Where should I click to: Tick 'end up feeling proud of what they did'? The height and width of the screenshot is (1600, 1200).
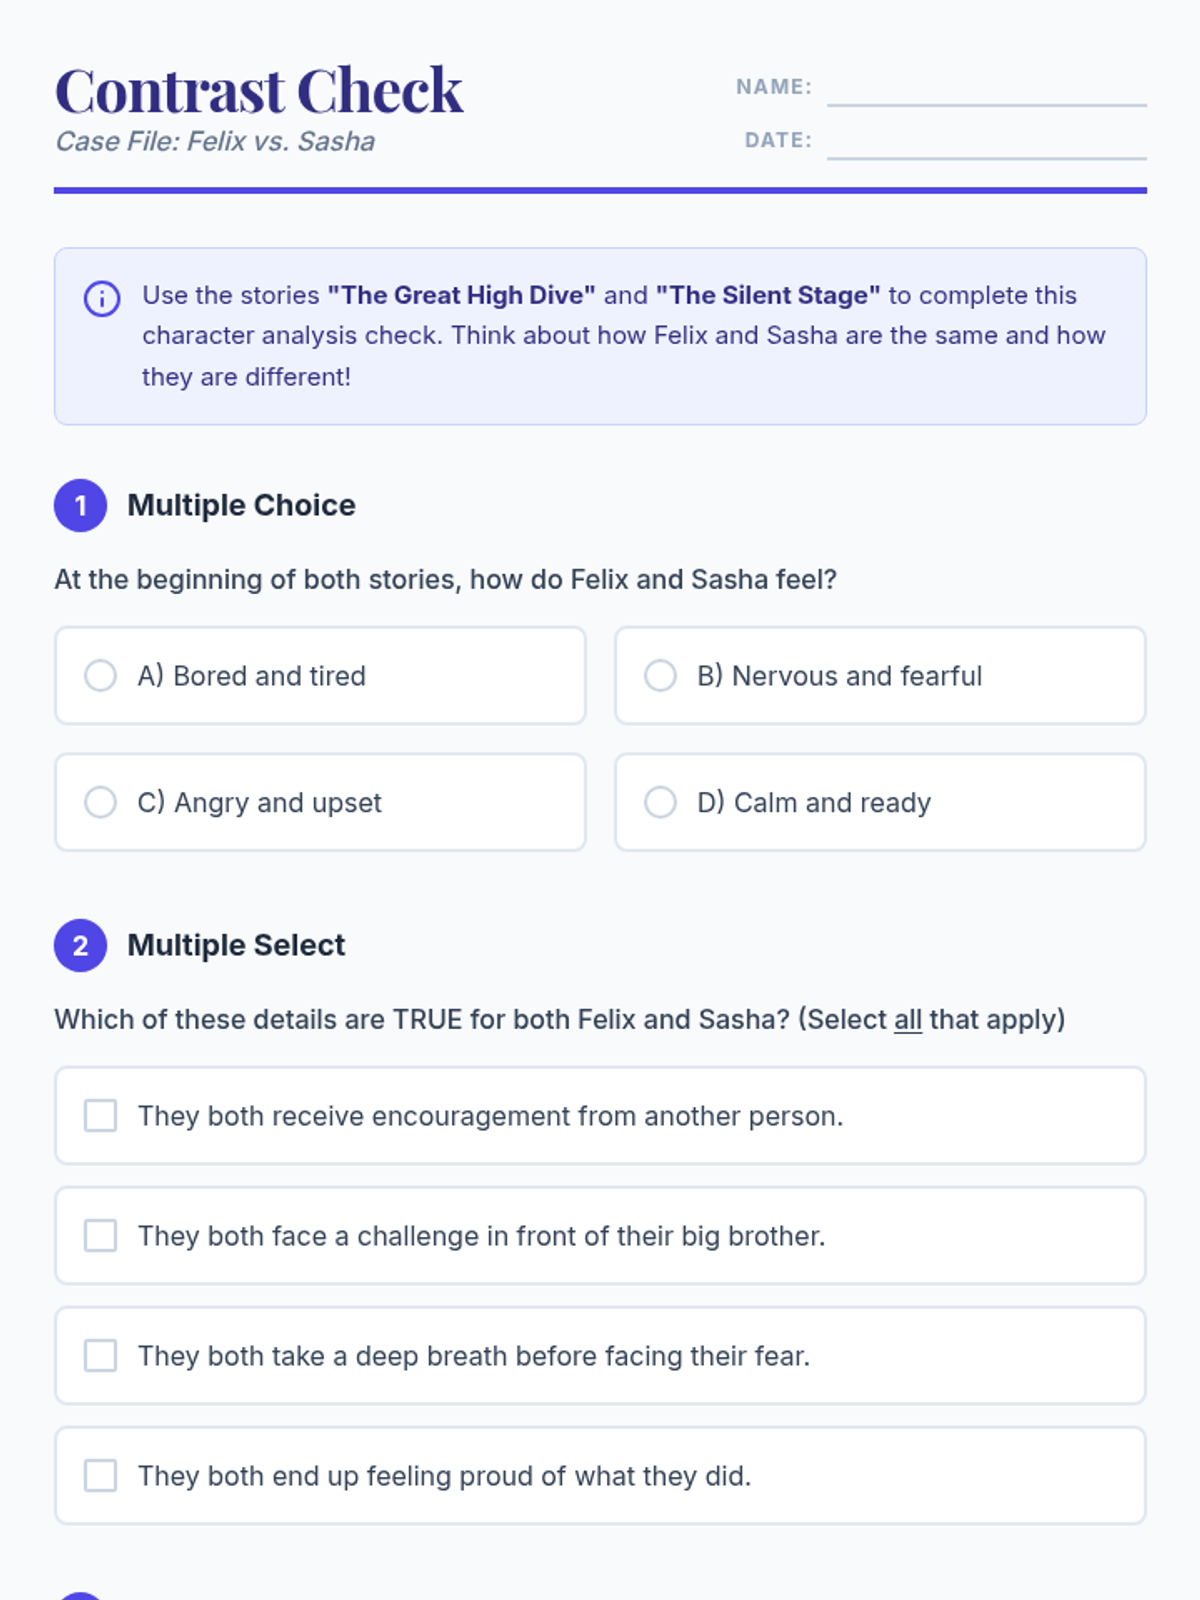[600, 1476]
